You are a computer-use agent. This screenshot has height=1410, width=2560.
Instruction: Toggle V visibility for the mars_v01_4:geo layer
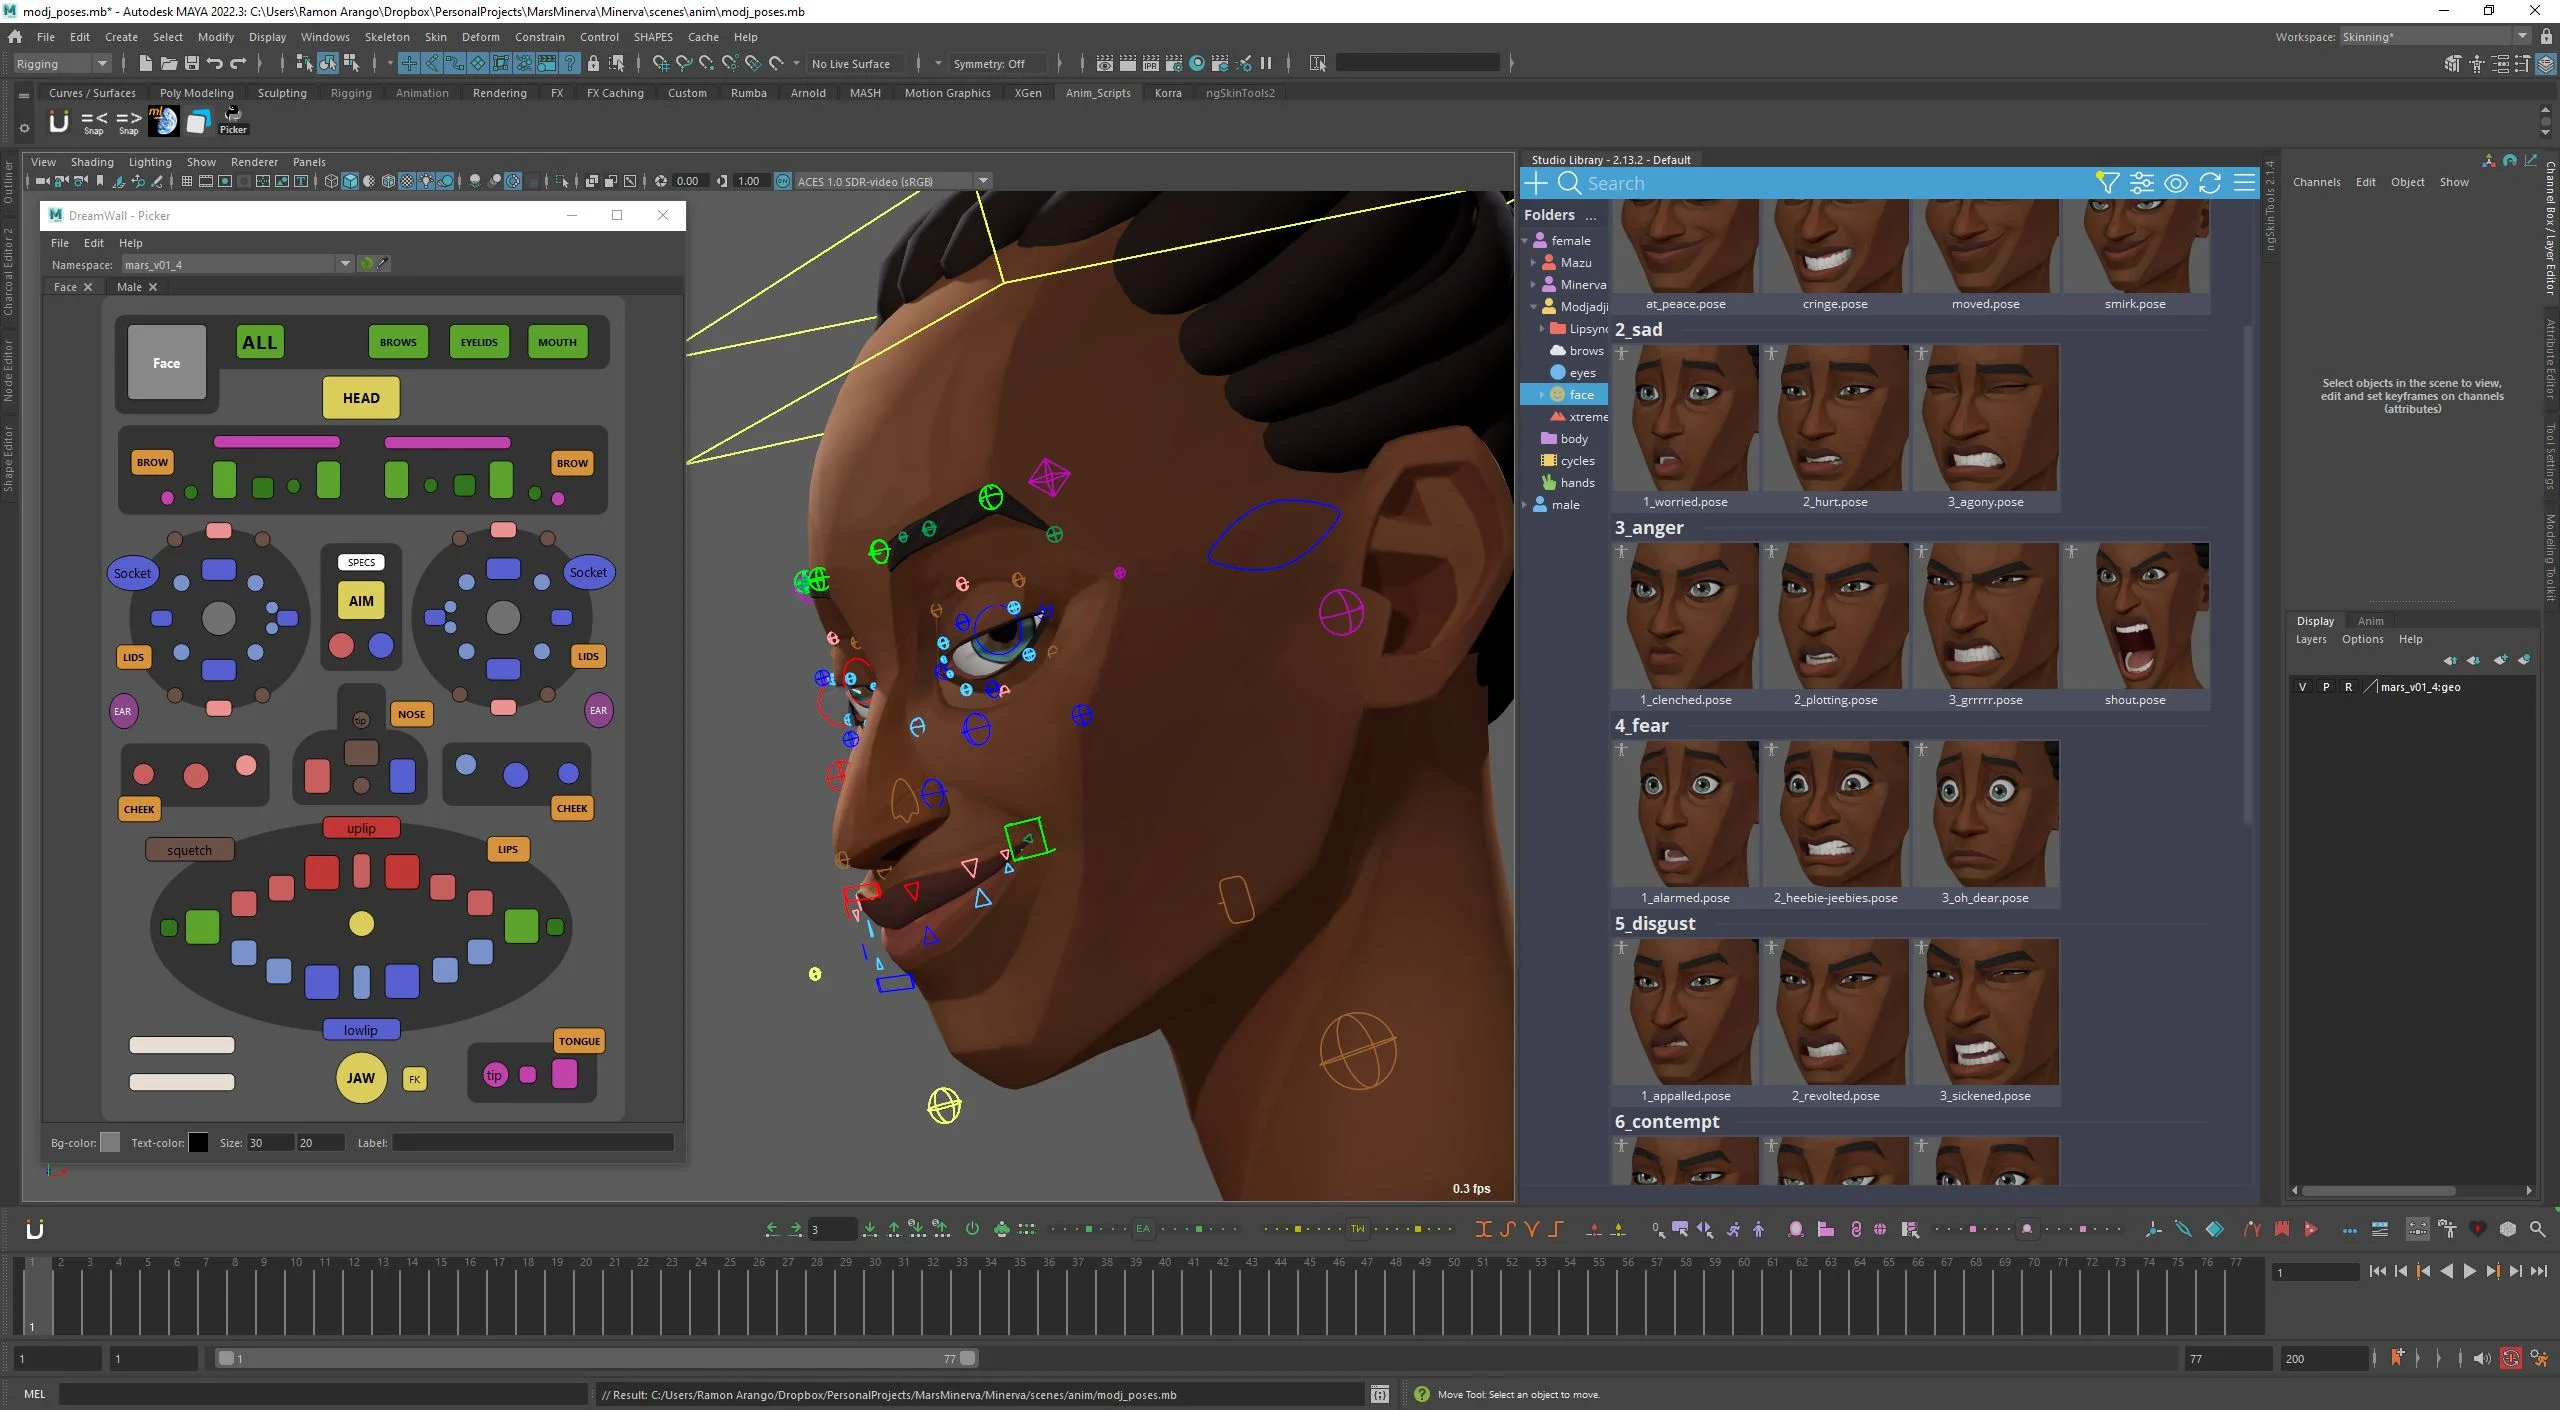click(x=2303, y=687)
